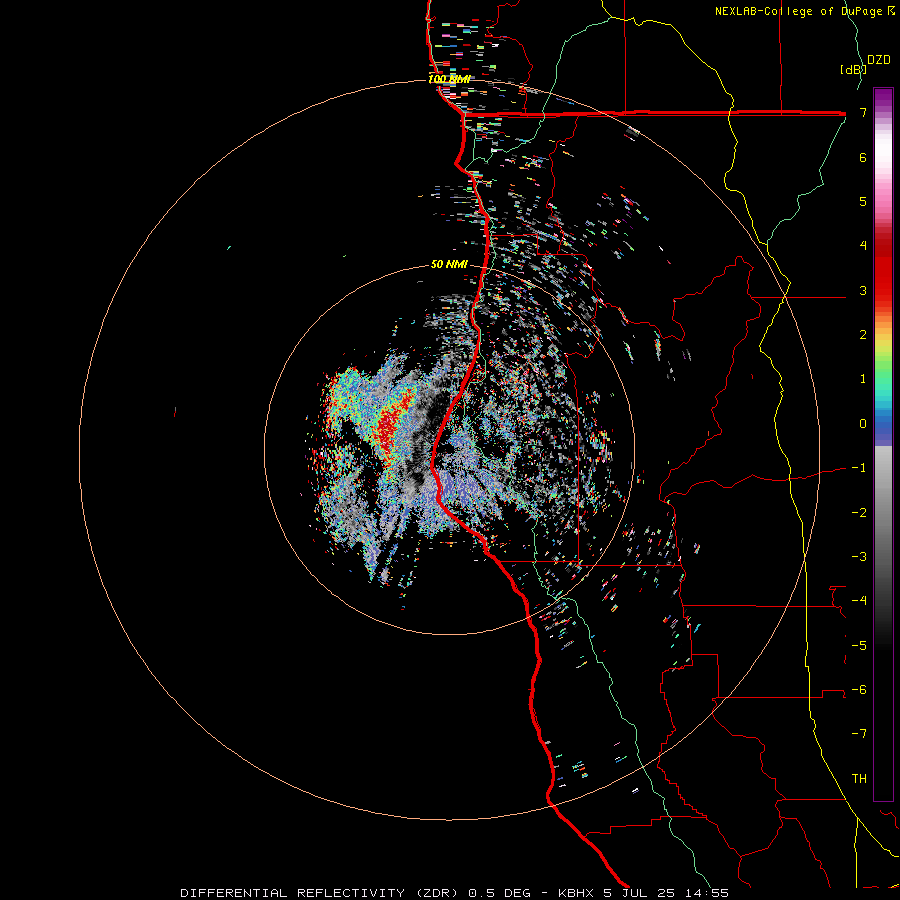Click the 5 JUL 25 date text

tap(639, 893)
